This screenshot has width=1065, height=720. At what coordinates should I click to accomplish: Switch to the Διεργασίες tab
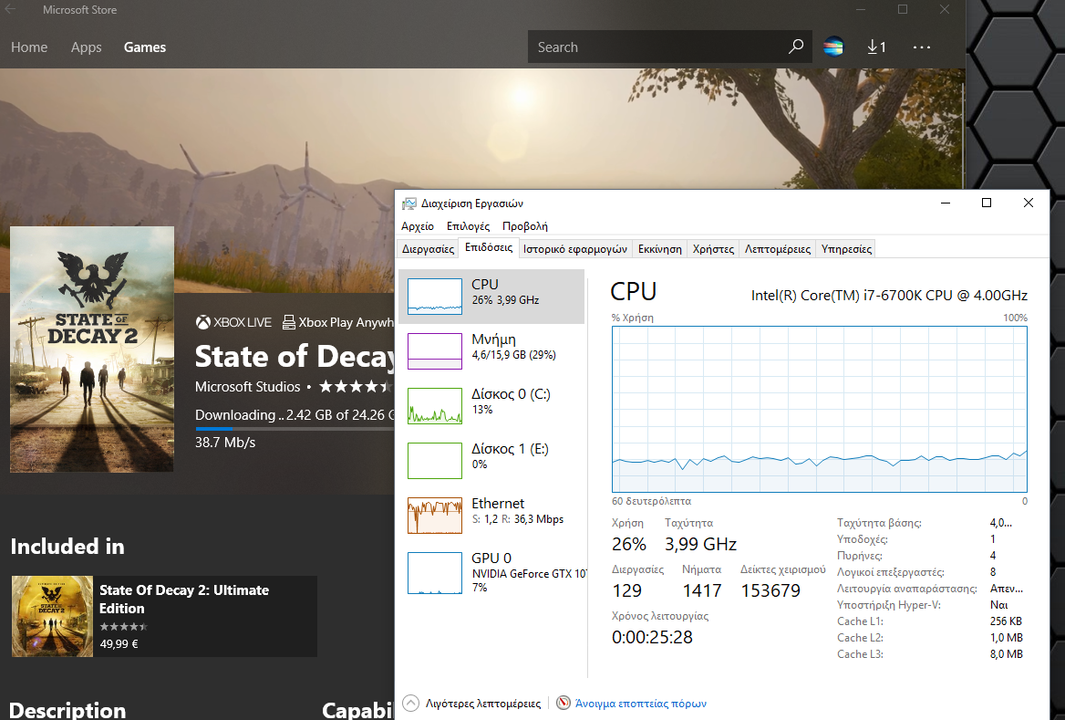(x=428, y=249)
